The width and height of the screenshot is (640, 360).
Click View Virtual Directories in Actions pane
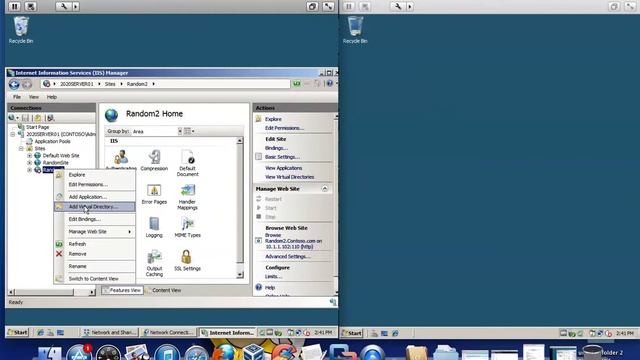(x=289, y=177)
